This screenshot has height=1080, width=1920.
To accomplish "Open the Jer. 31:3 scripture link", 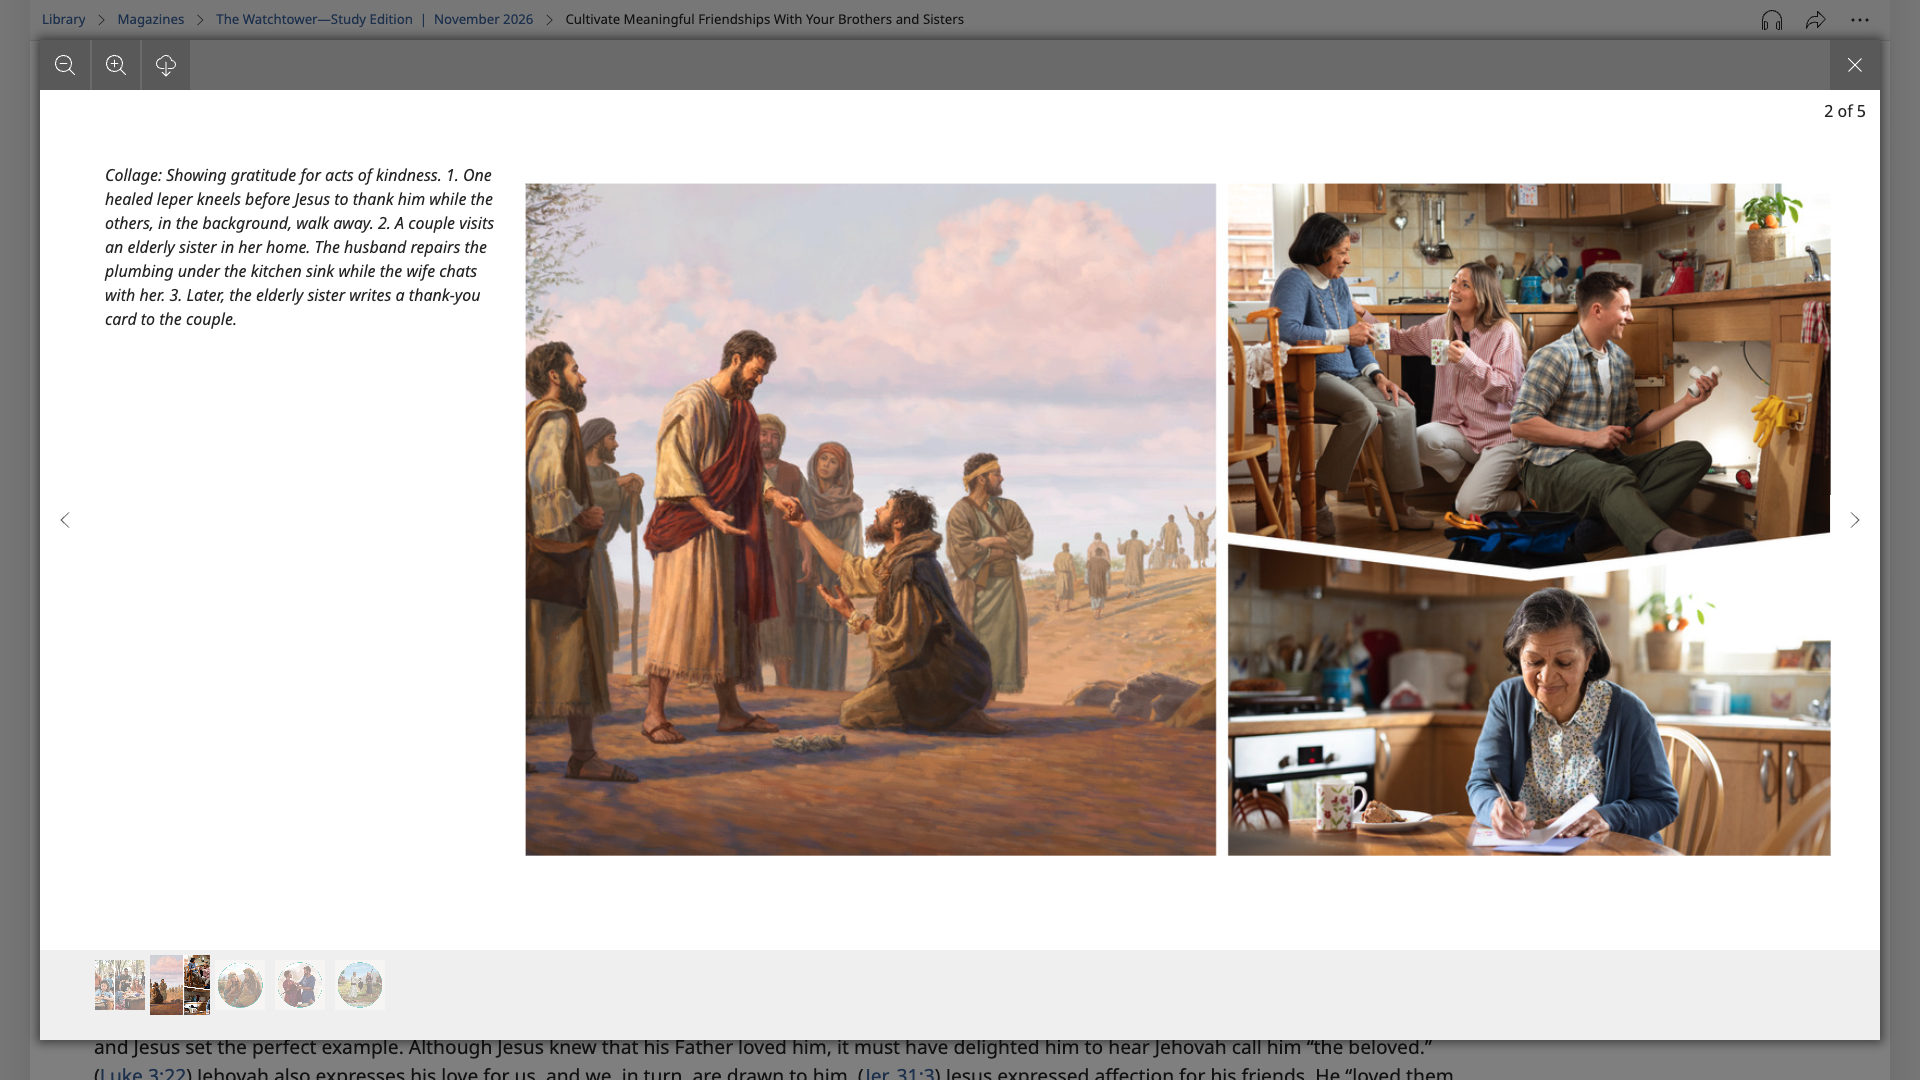I will coord(901,1073).
